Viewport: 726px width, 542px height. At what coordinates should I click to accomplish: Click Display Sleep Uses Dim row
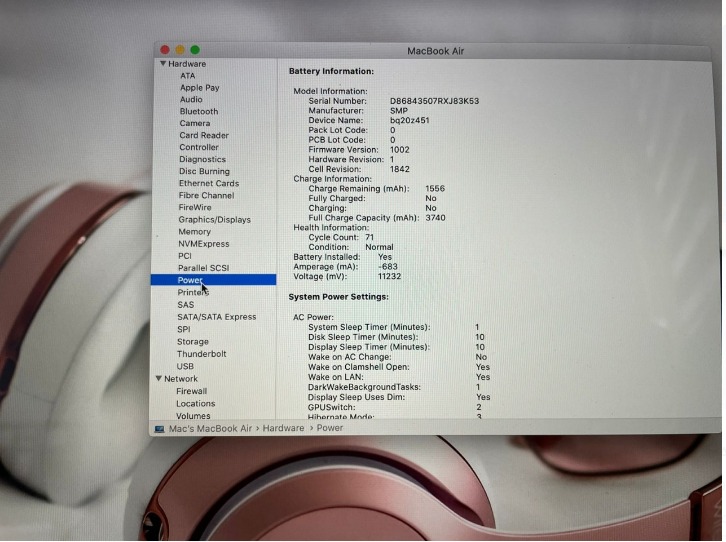pyautogui.click(x=399, y=397)
